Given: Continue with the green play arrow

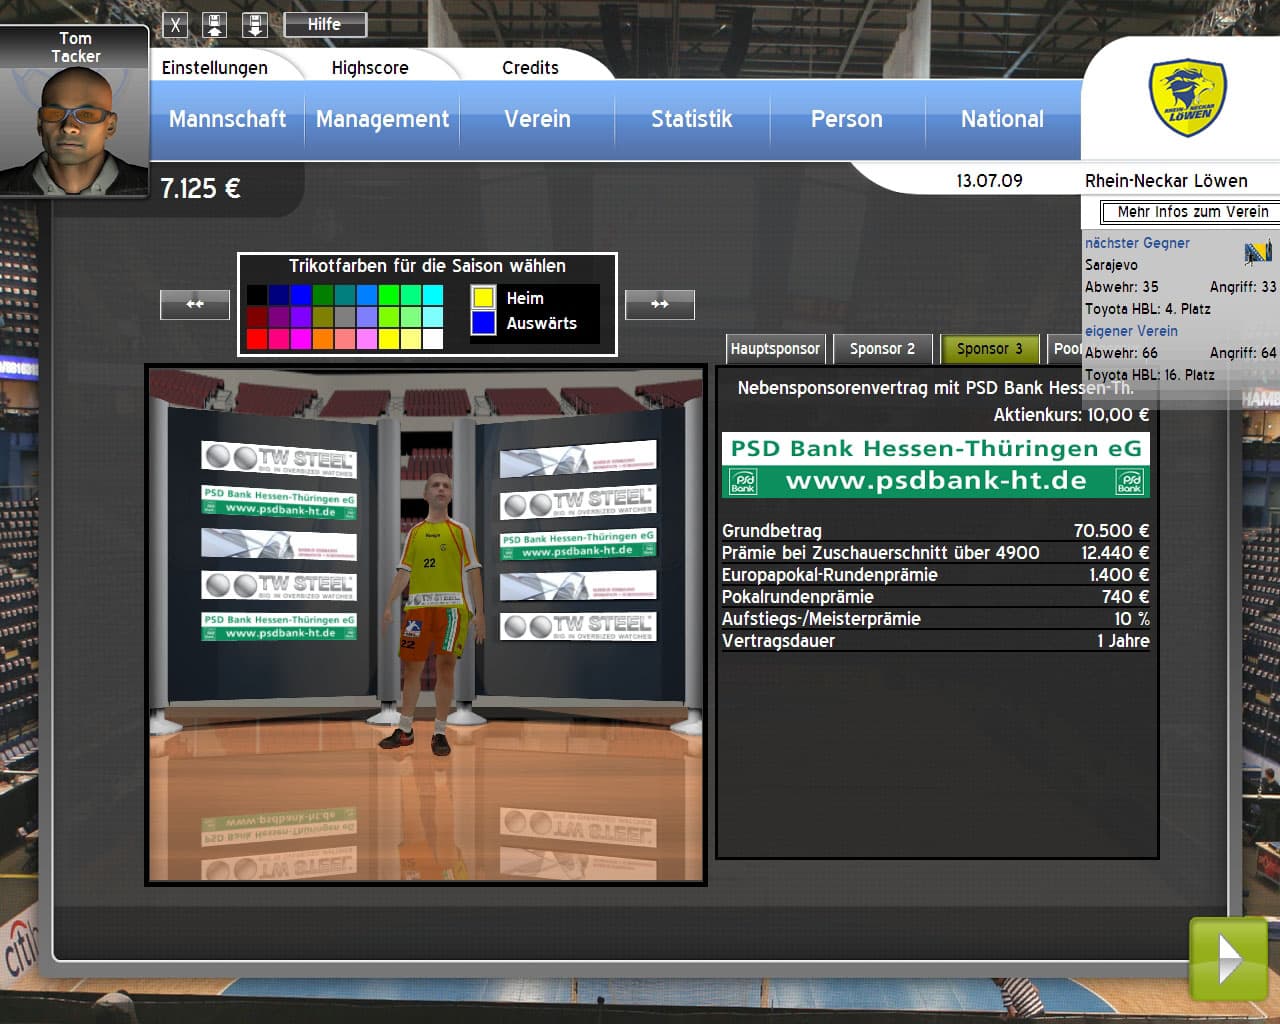Looking at the screenshot, I should pos(1228,959).
